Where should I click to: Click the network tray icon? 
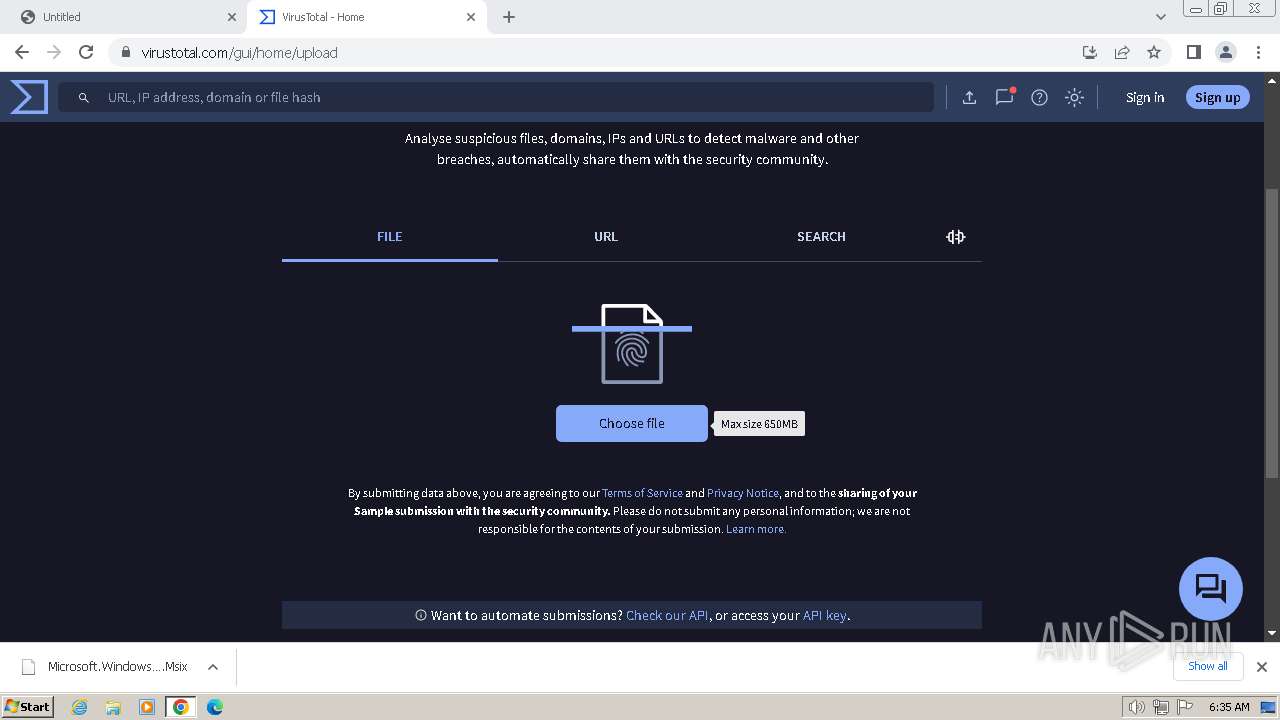coord(1160,707)
